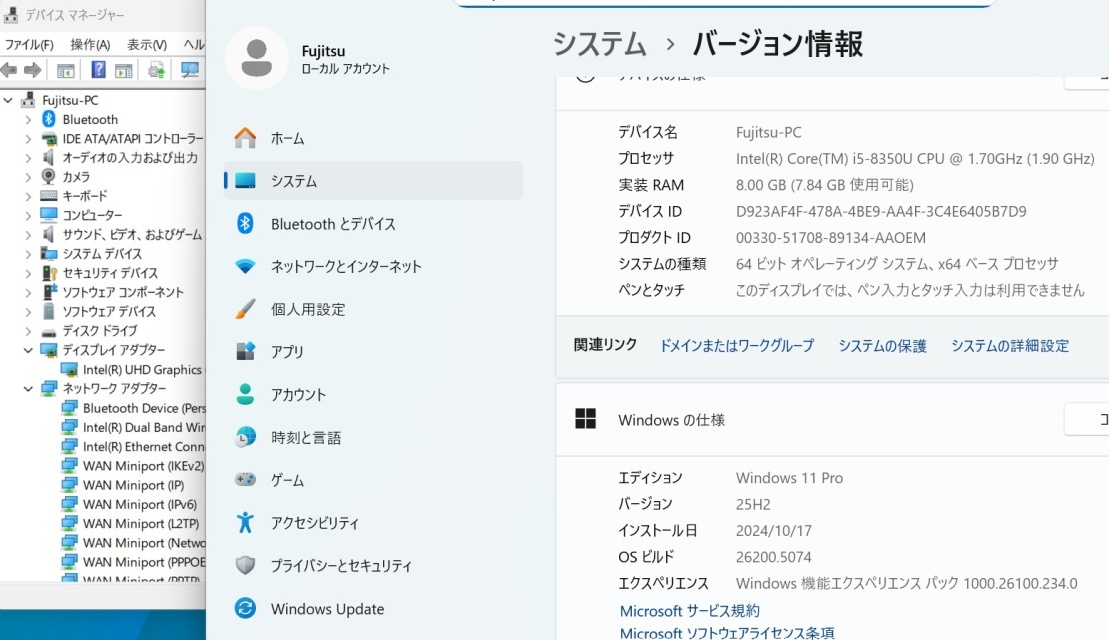
Task: Open the 操作(A) menu
Action: (90, 45)
